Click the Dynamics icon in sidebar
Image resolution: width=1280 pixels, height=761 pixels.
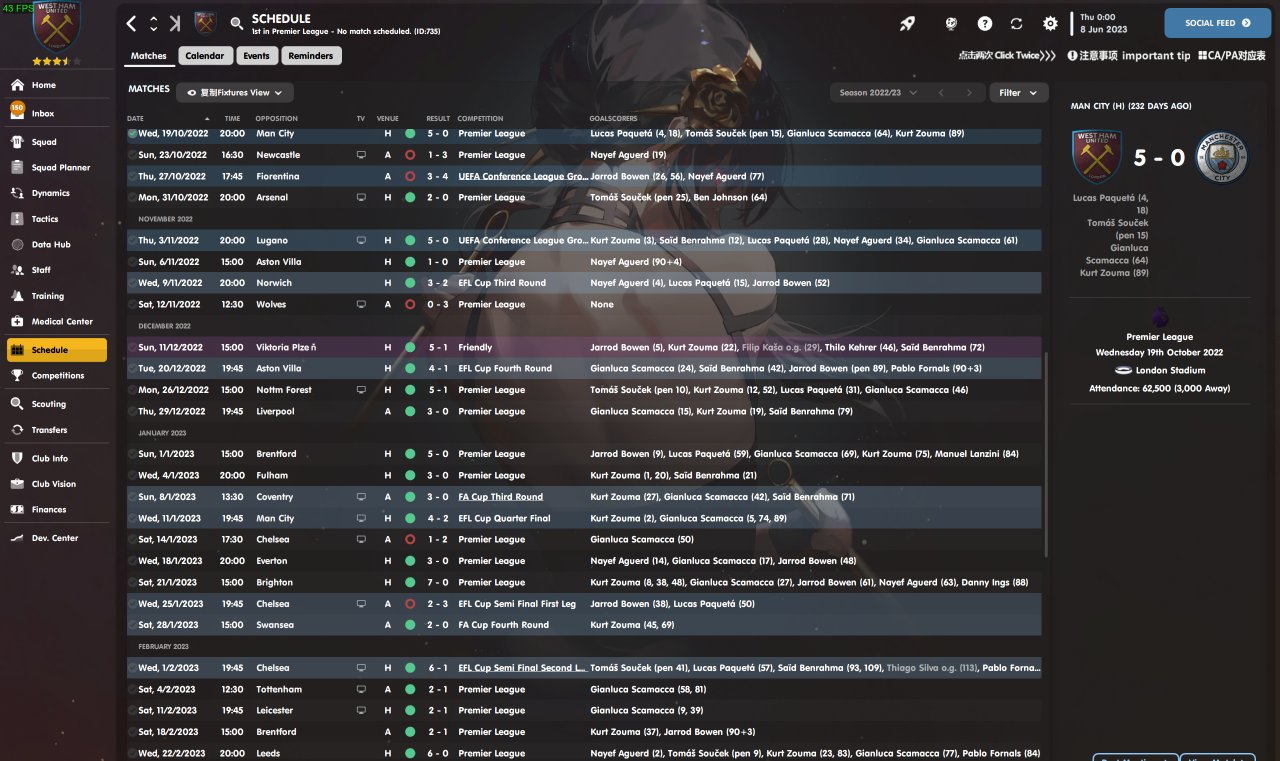(16, 193)
